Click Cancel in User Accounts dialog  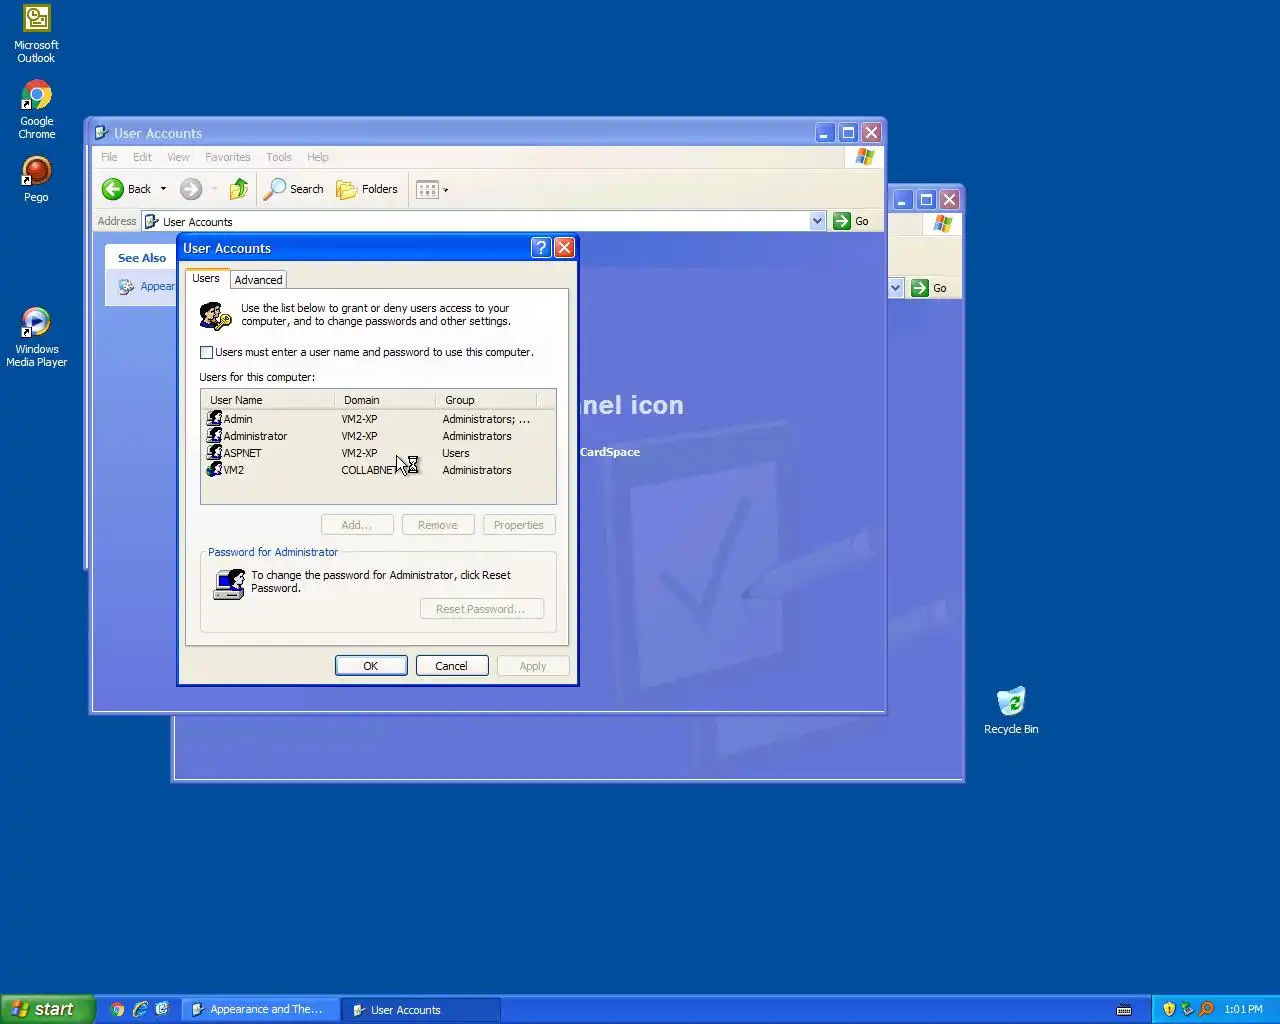click(451, 666)
